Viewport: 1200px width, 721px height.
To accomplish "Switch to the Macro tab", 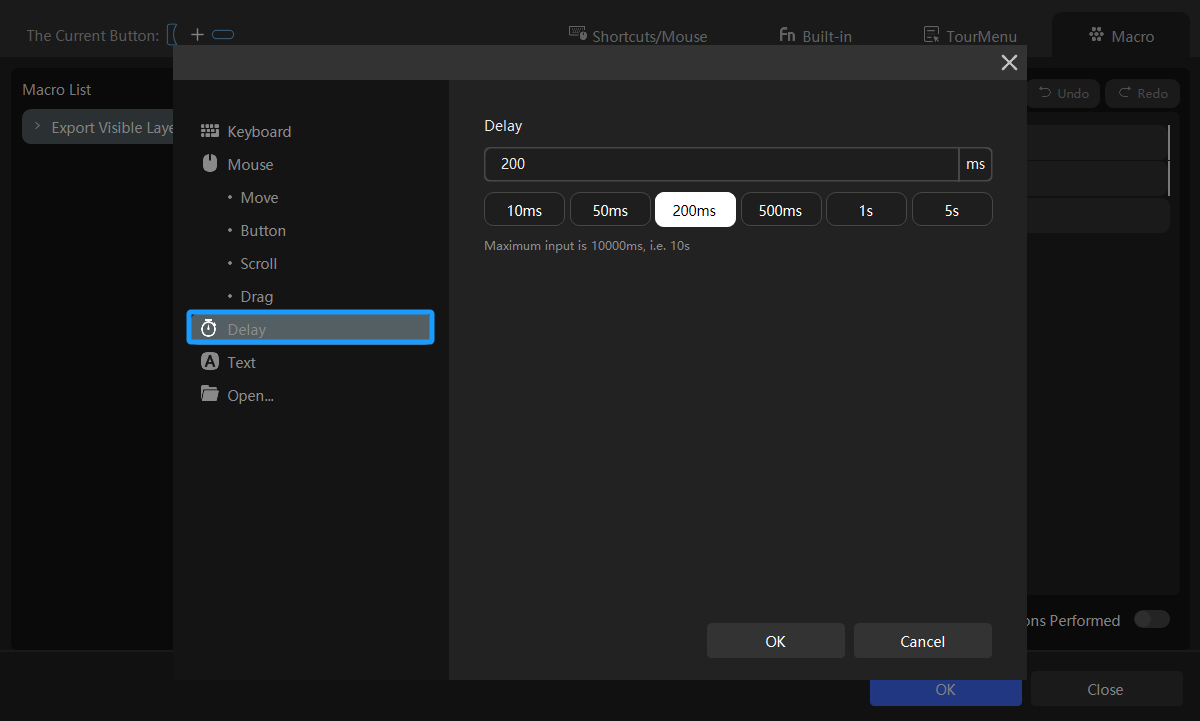I will [1121, 35].
